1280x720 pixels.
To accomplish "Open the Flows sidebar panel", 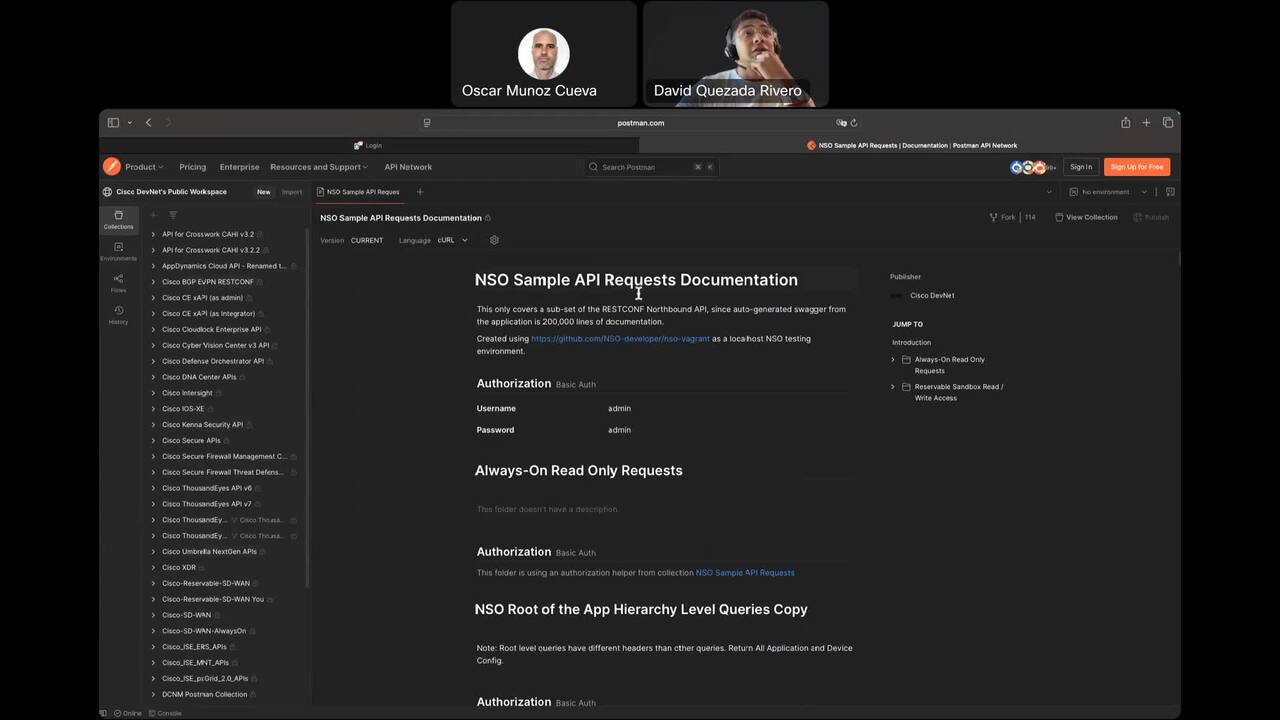I will [x=118, y=284].
